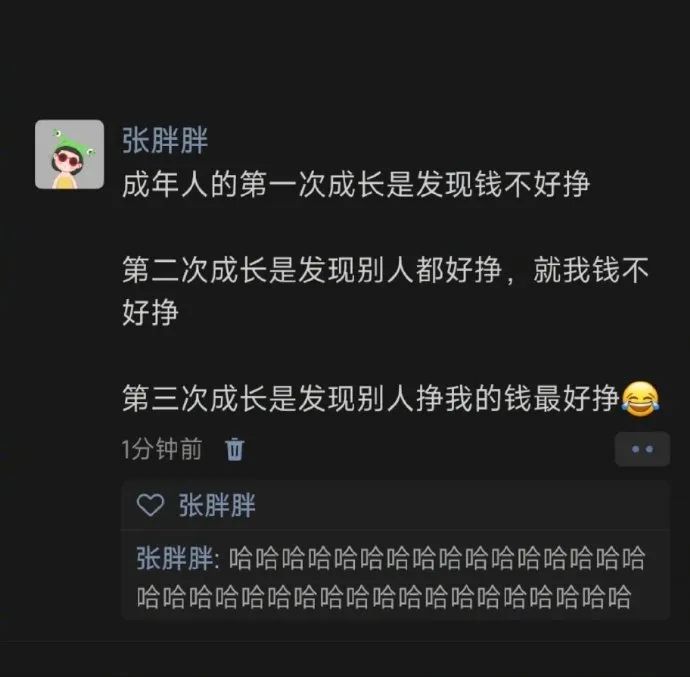The height and width of the screenshot is (677, 690).
Task: Click the heart icon in likes row
Action: pyautogui.click(x=150, y=504)
